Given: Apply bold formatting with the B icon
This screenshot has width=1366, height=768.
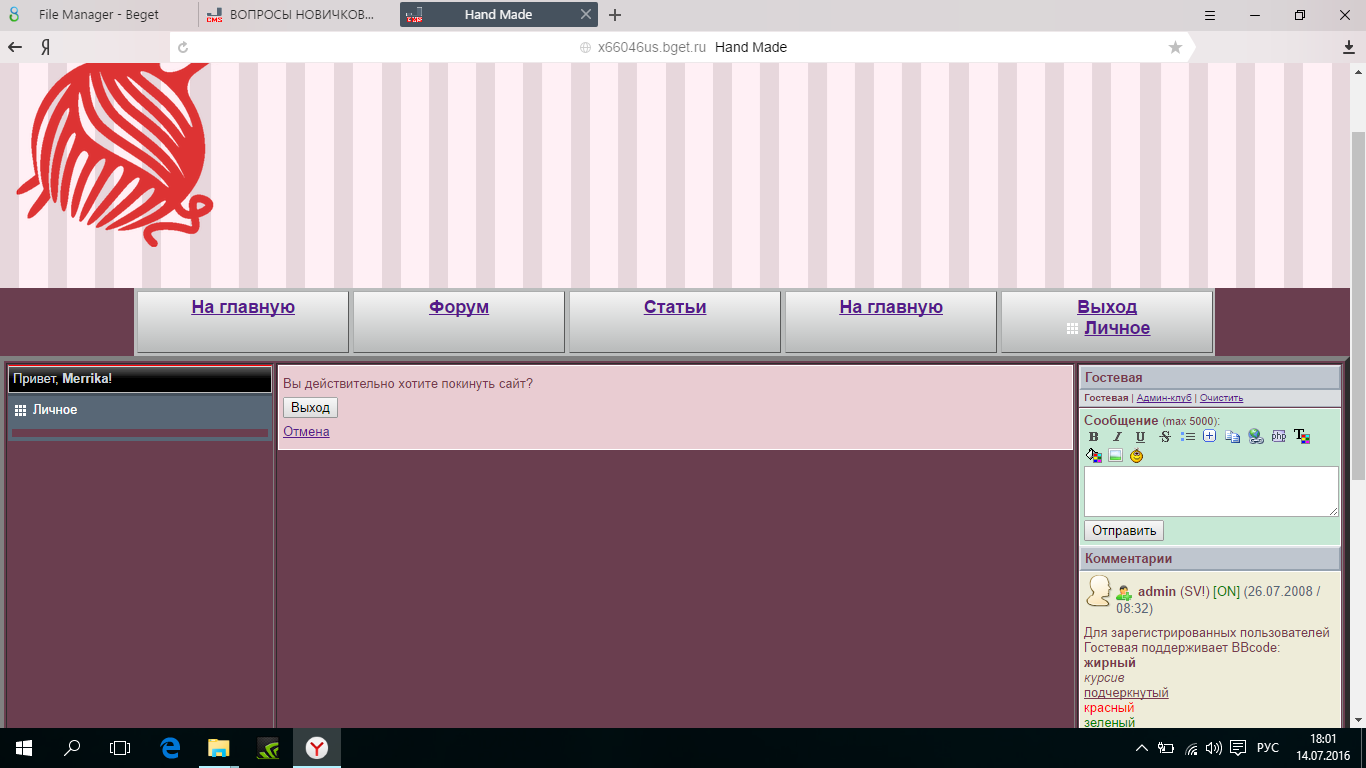Looking at the screenshot, I should click(x=1093, y=437).
